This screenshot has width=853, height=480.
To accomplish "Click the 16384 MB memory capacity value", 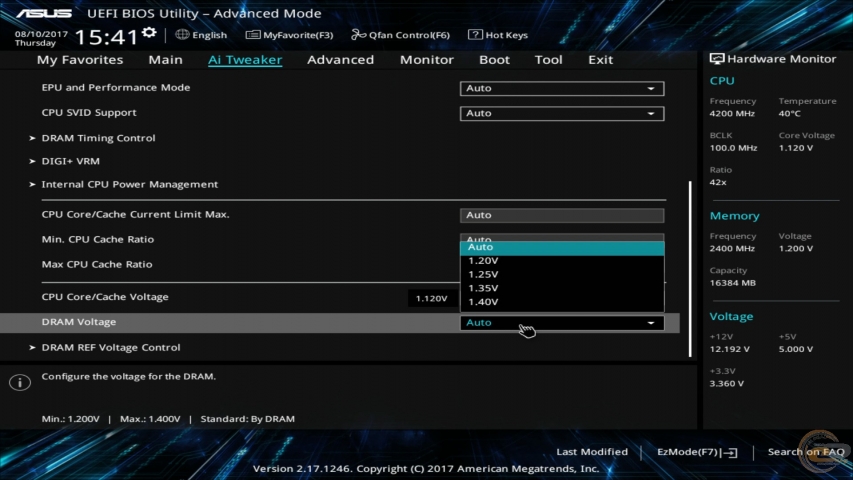I will coord(733,283).
